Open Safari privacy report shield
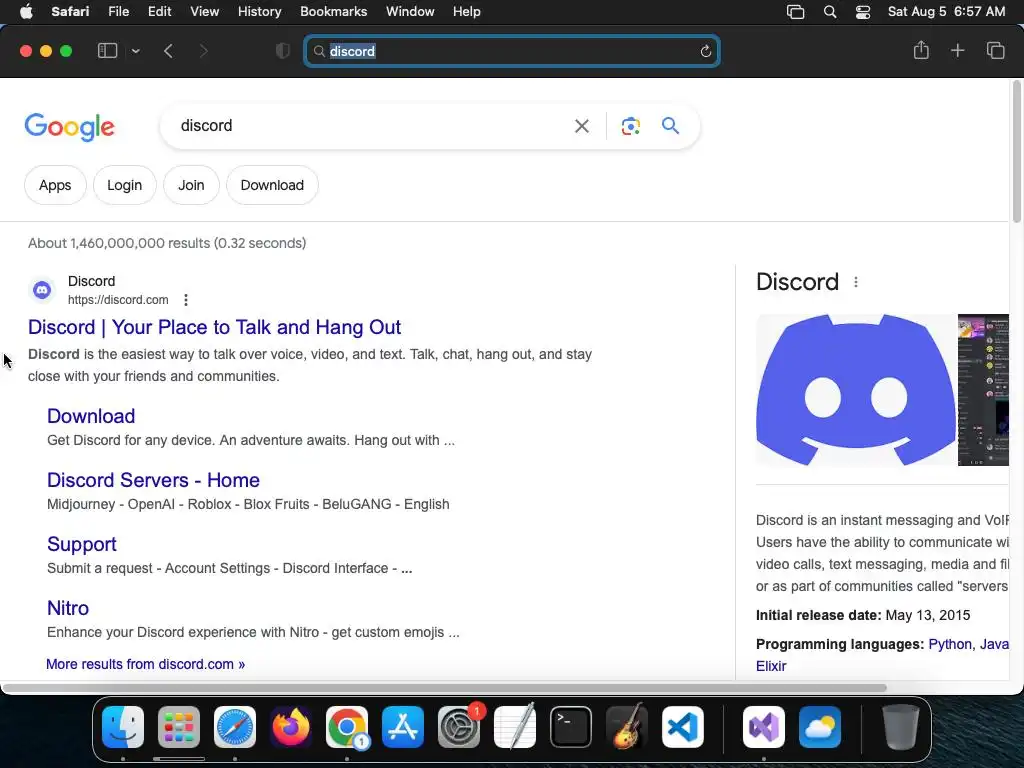Viewport: 1024px width, 768px height. [283, 51]
